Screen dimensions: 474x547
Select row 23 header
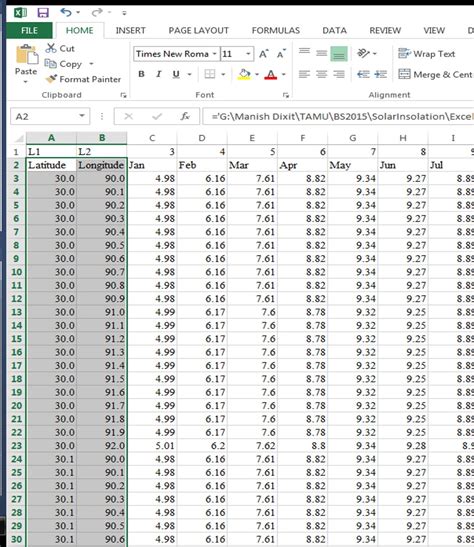pyautogui.click(x=16, y=445)
